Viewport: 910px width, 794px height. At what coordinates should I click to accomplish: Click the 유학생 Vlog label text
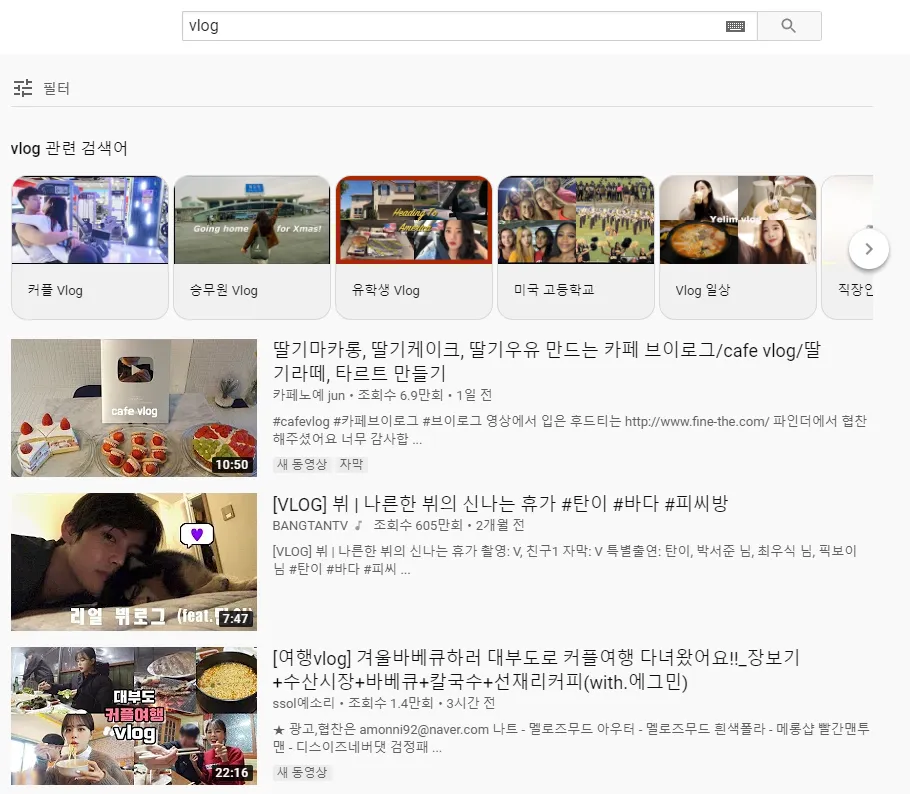tap(385, 290)
